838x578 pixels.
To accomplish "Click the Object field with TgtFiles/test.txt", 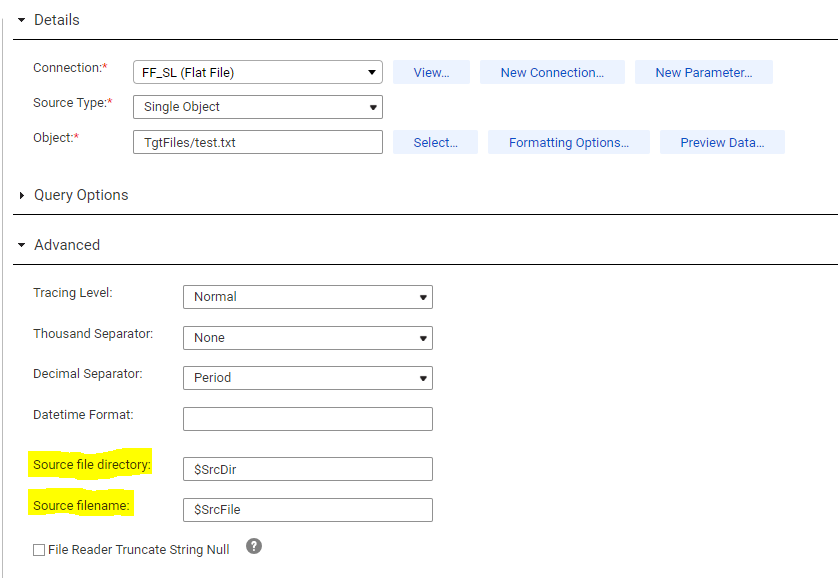I will pos(258,142).
